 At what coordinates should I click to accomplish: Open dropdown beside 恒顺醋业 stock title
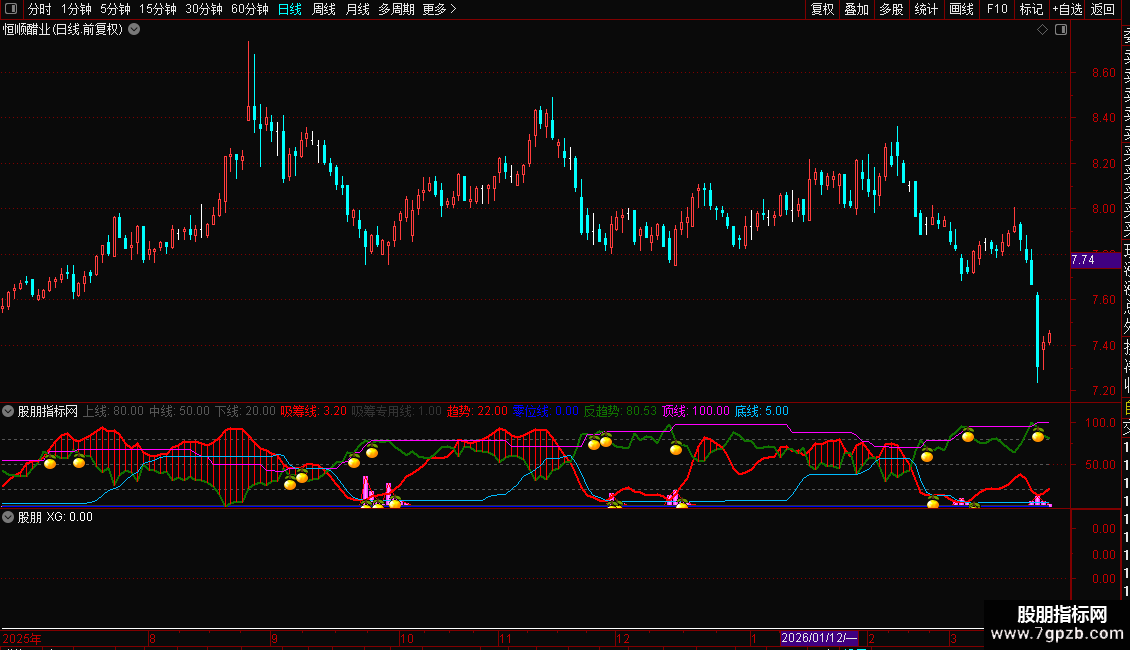pyautogui.click(x=134, y=30)
